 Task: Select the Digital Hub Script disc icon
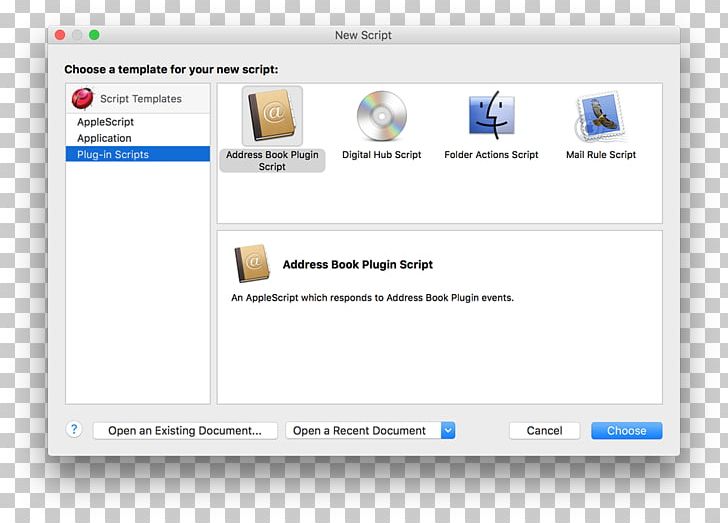(382, 116)
